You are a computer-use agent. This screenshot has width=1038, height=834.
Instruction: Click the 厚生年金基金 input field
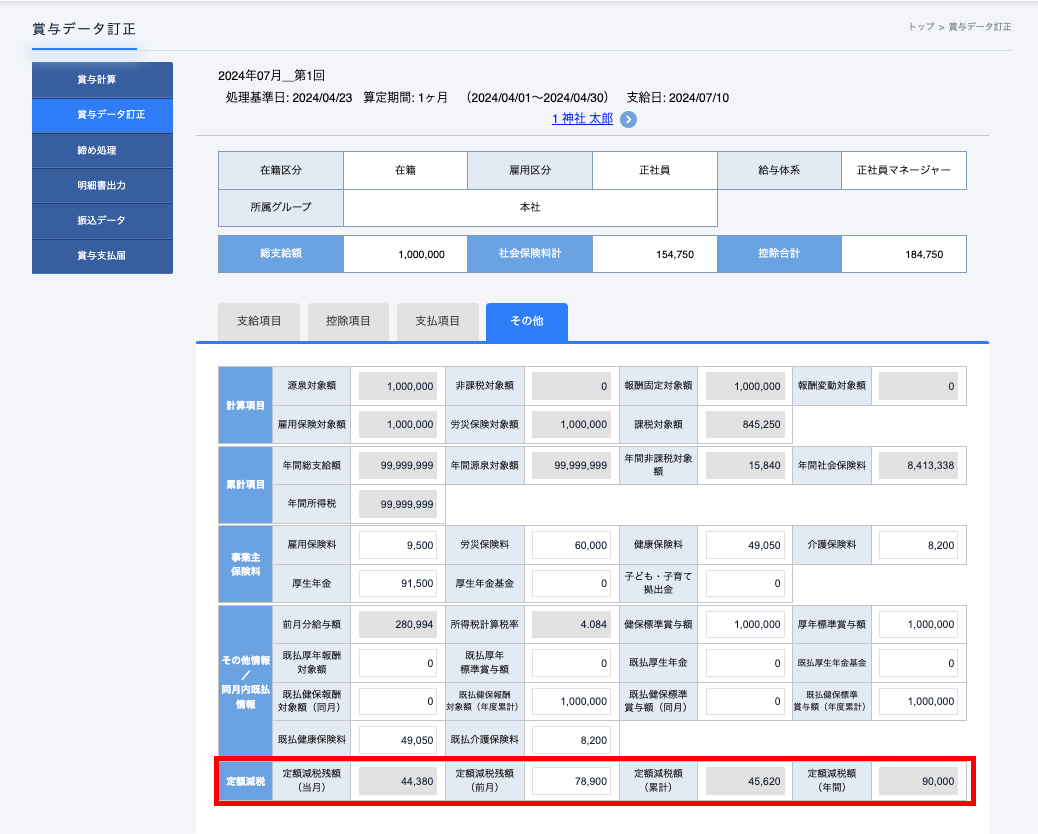tap(571, 583)
